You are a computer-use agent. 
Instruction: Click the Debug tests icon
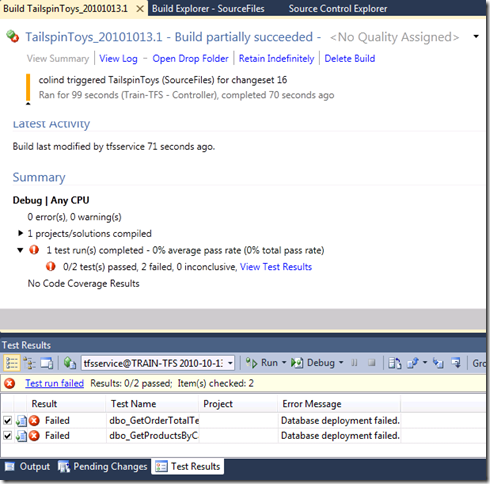pos(297,363)
